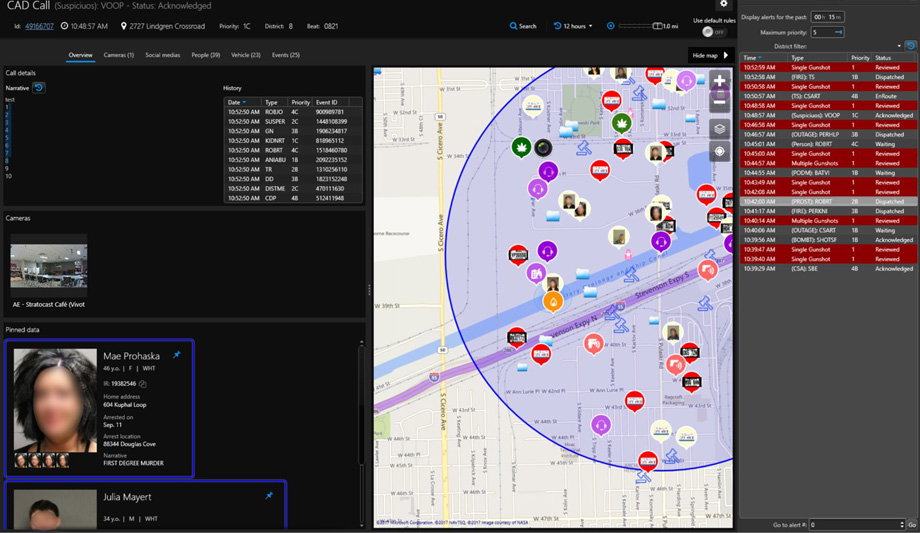This screenshot has height=533, width=920.
Task: Select the KIDNRT row in History
Action: 293,140
